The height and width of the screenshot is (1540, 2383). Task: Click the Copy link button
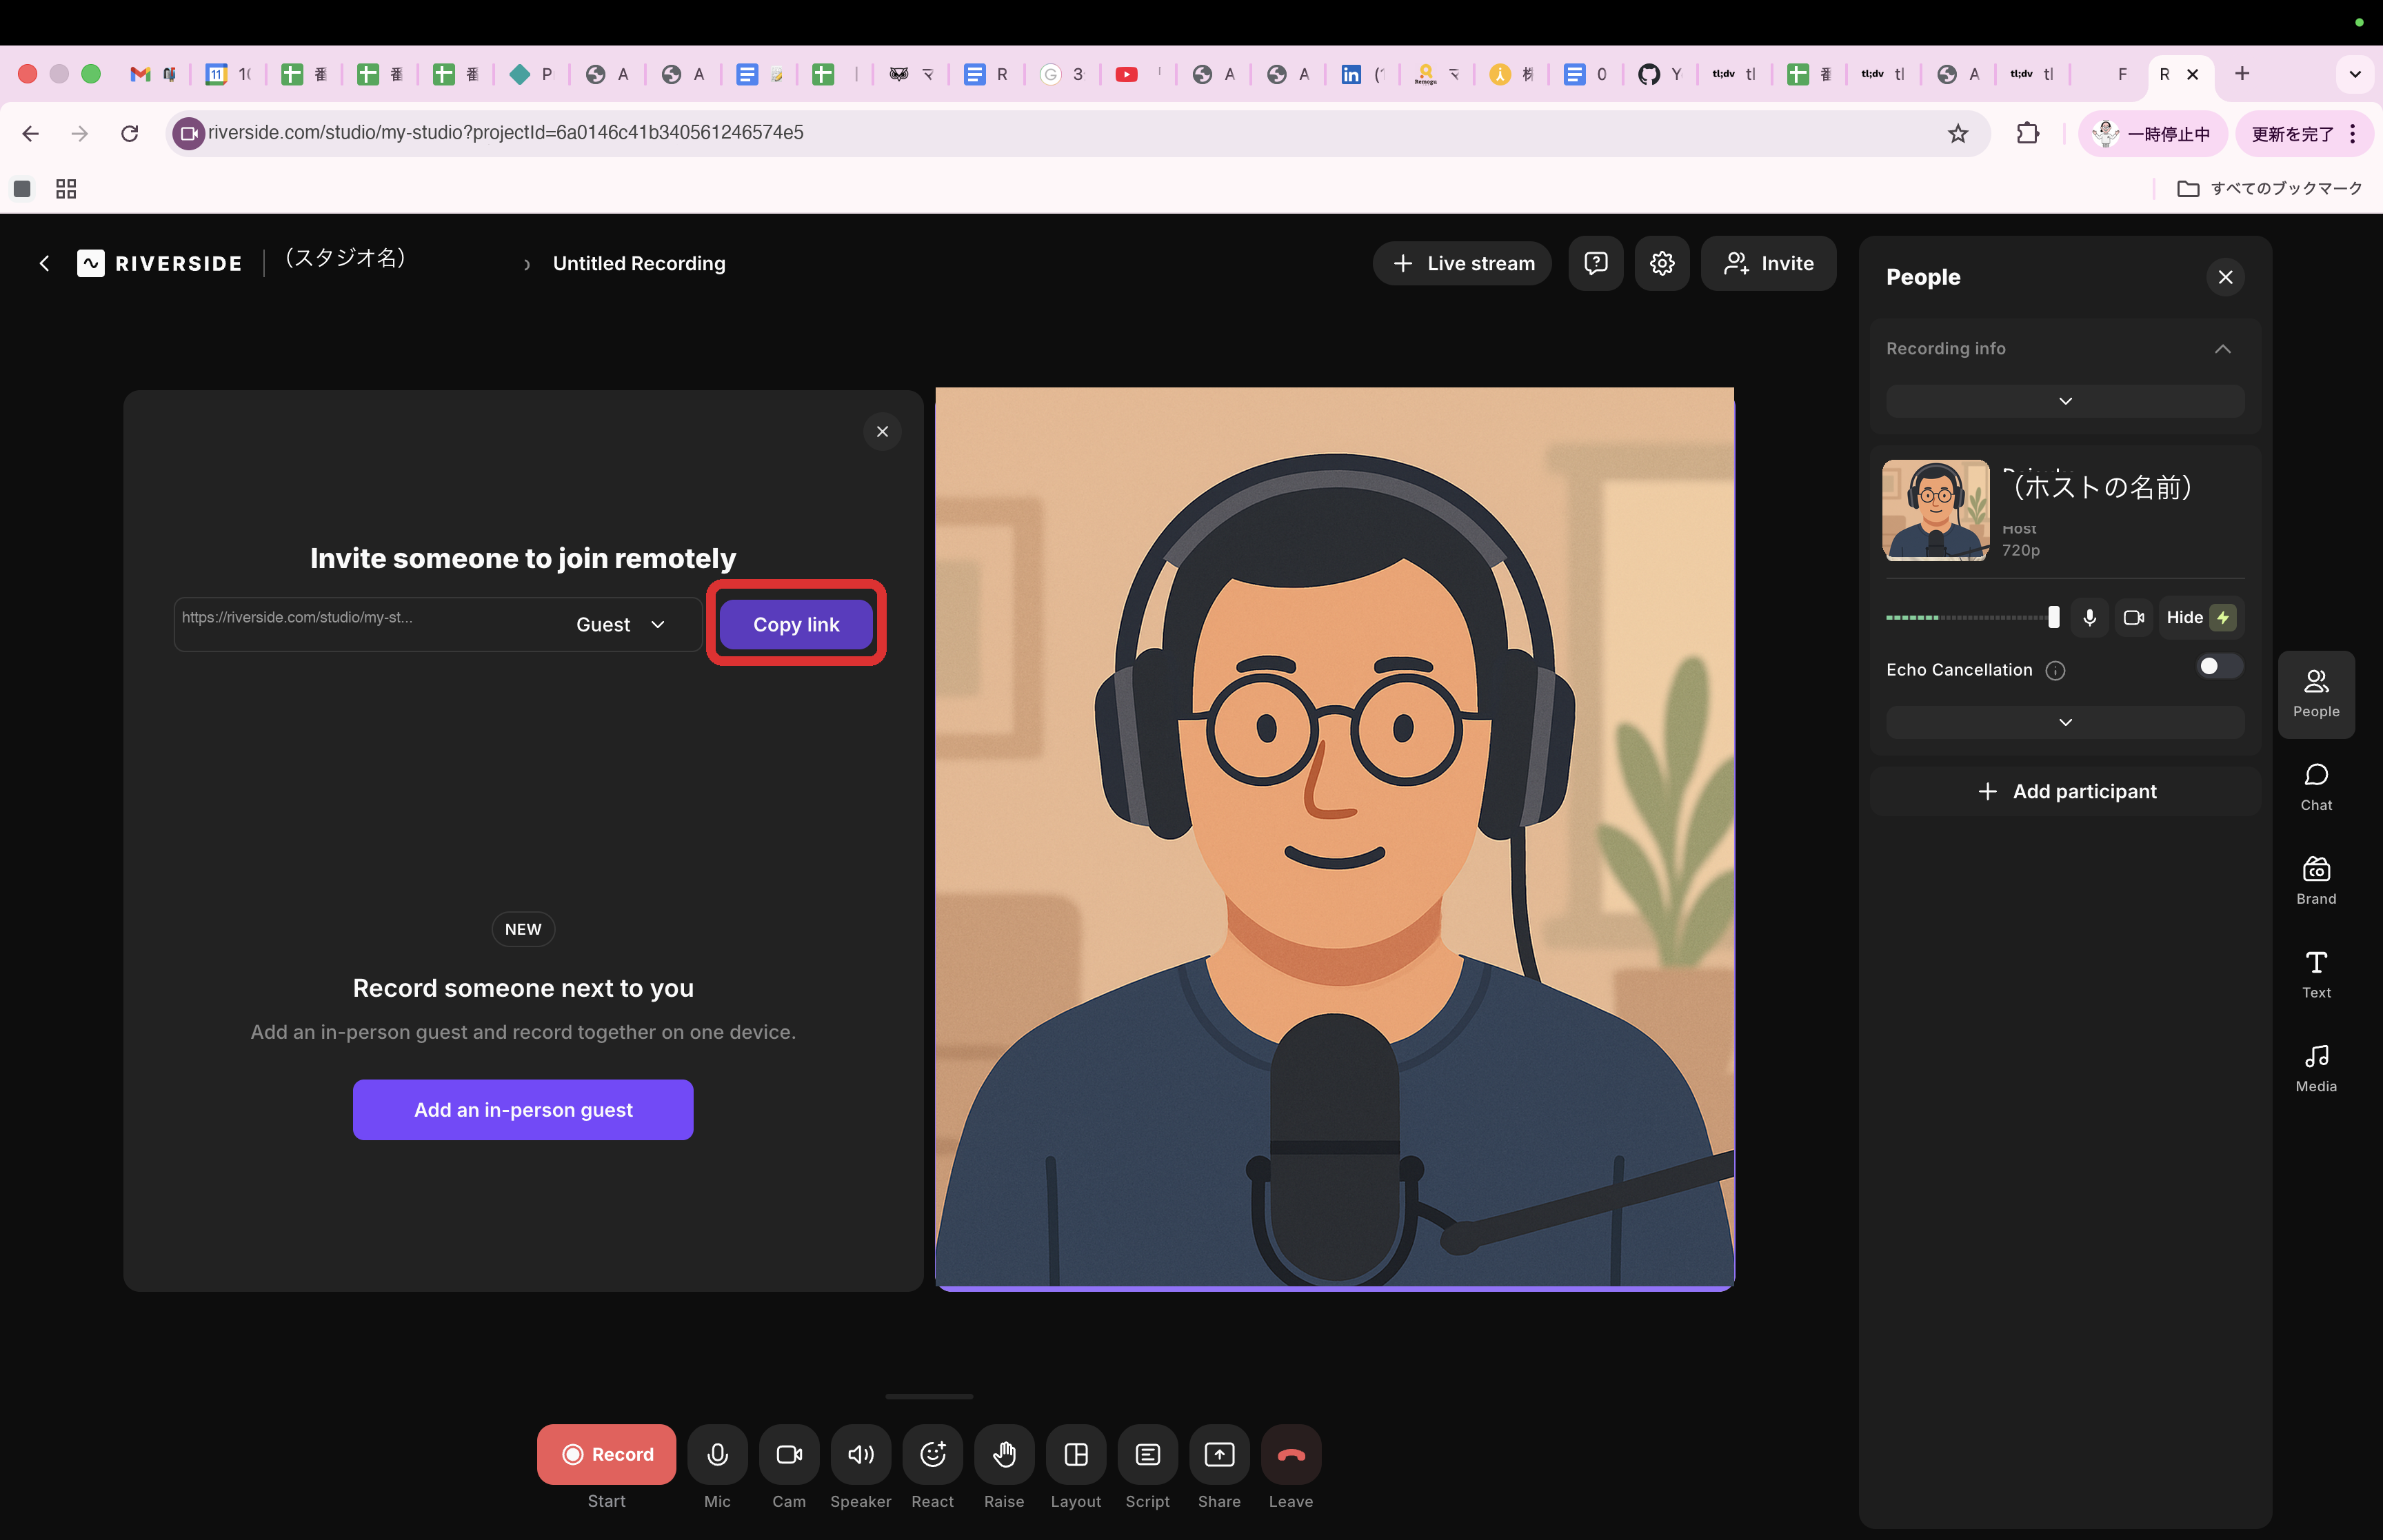tap(796, 624)
